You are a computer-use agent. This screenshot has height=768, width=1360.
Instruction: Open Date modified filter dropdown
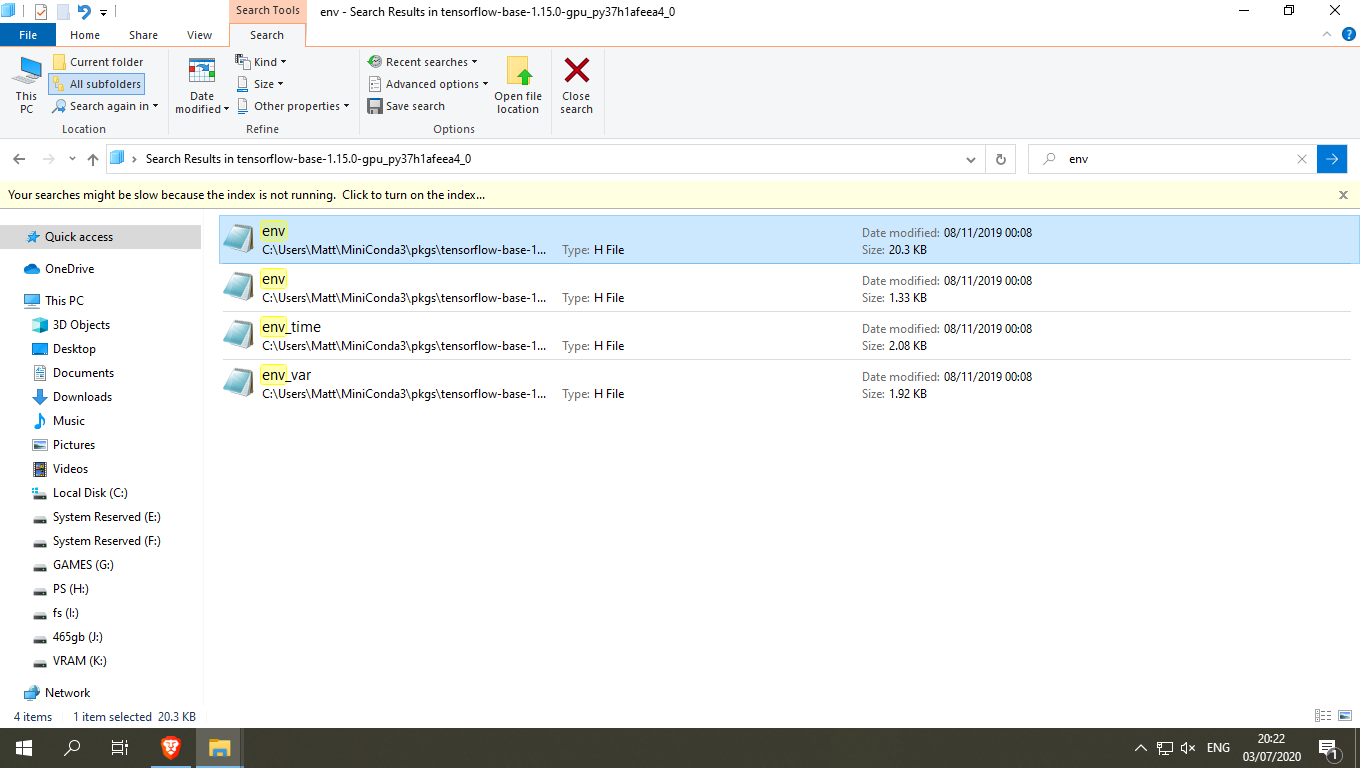point(202,85)
